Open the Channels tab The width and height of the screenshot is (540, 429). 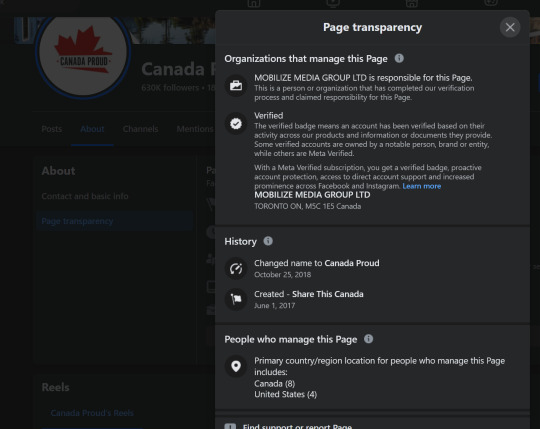point(141,129)
